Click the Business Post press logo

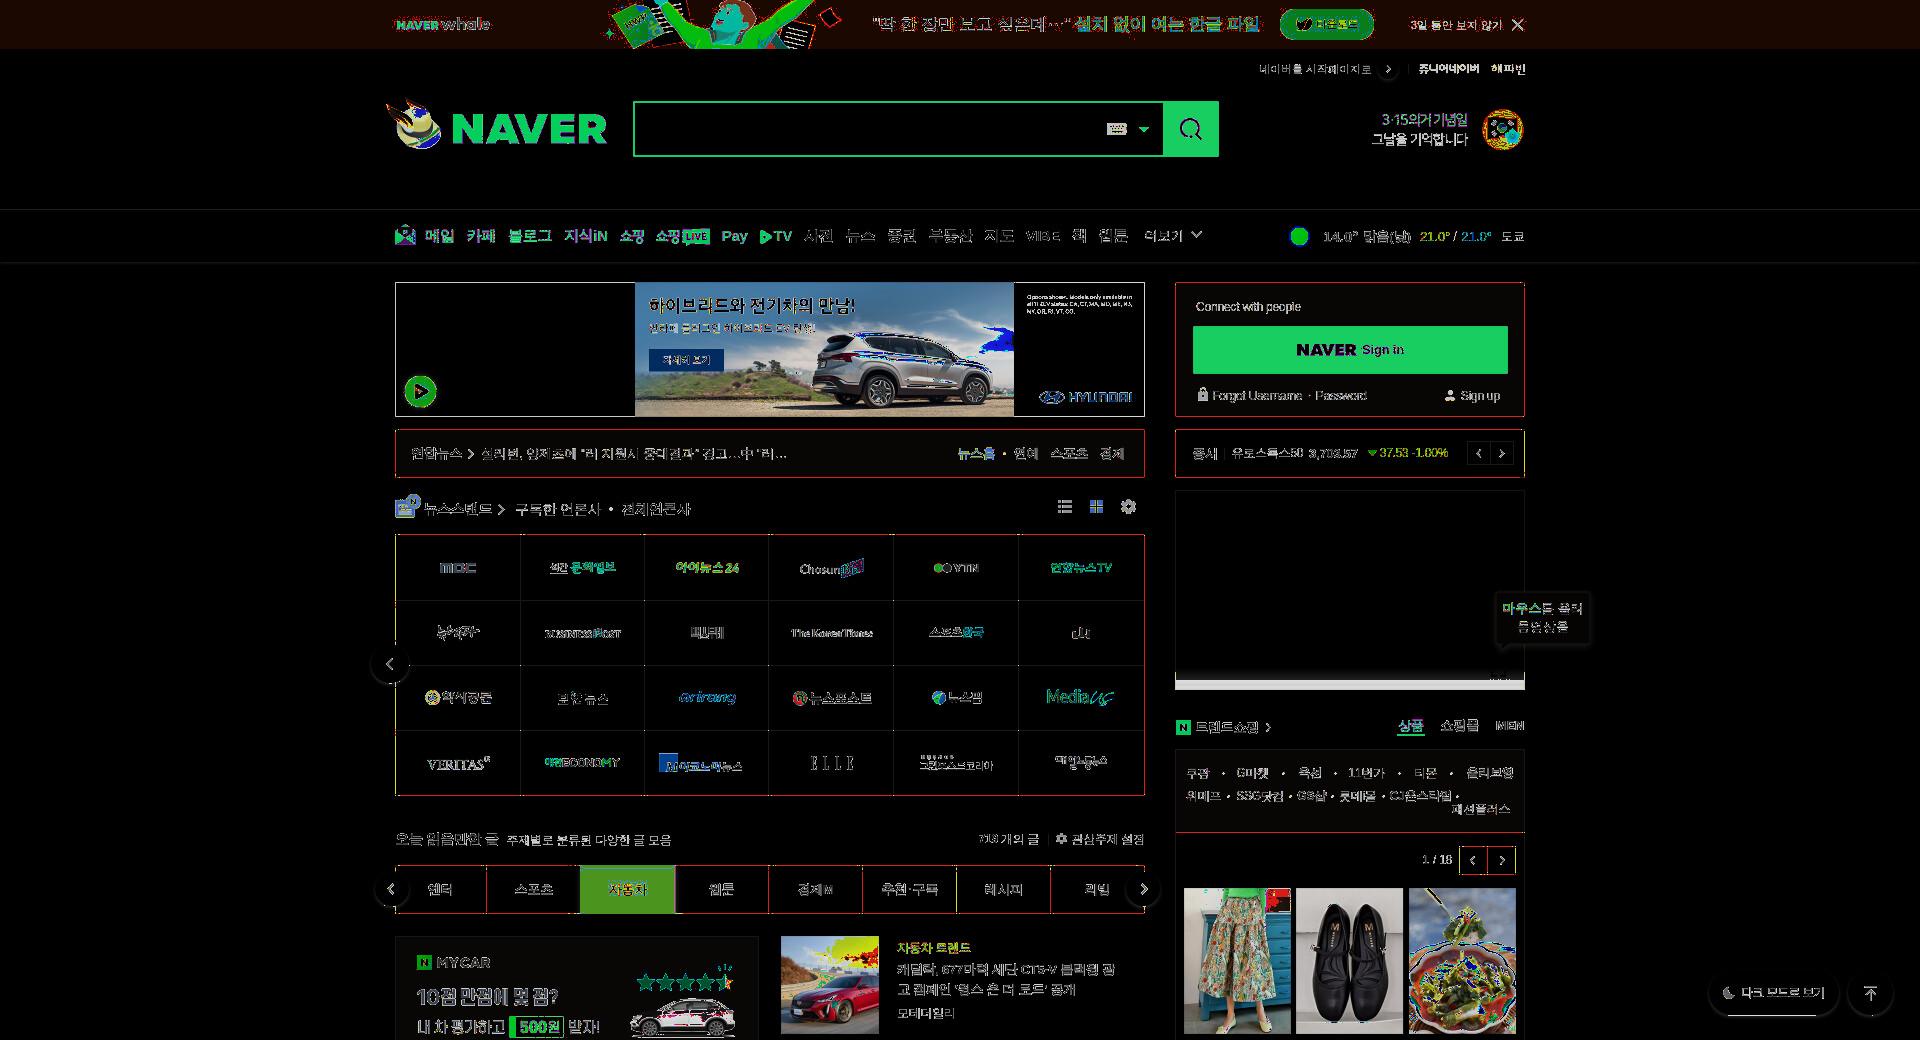pyautogui.click(x=582, y=633)
